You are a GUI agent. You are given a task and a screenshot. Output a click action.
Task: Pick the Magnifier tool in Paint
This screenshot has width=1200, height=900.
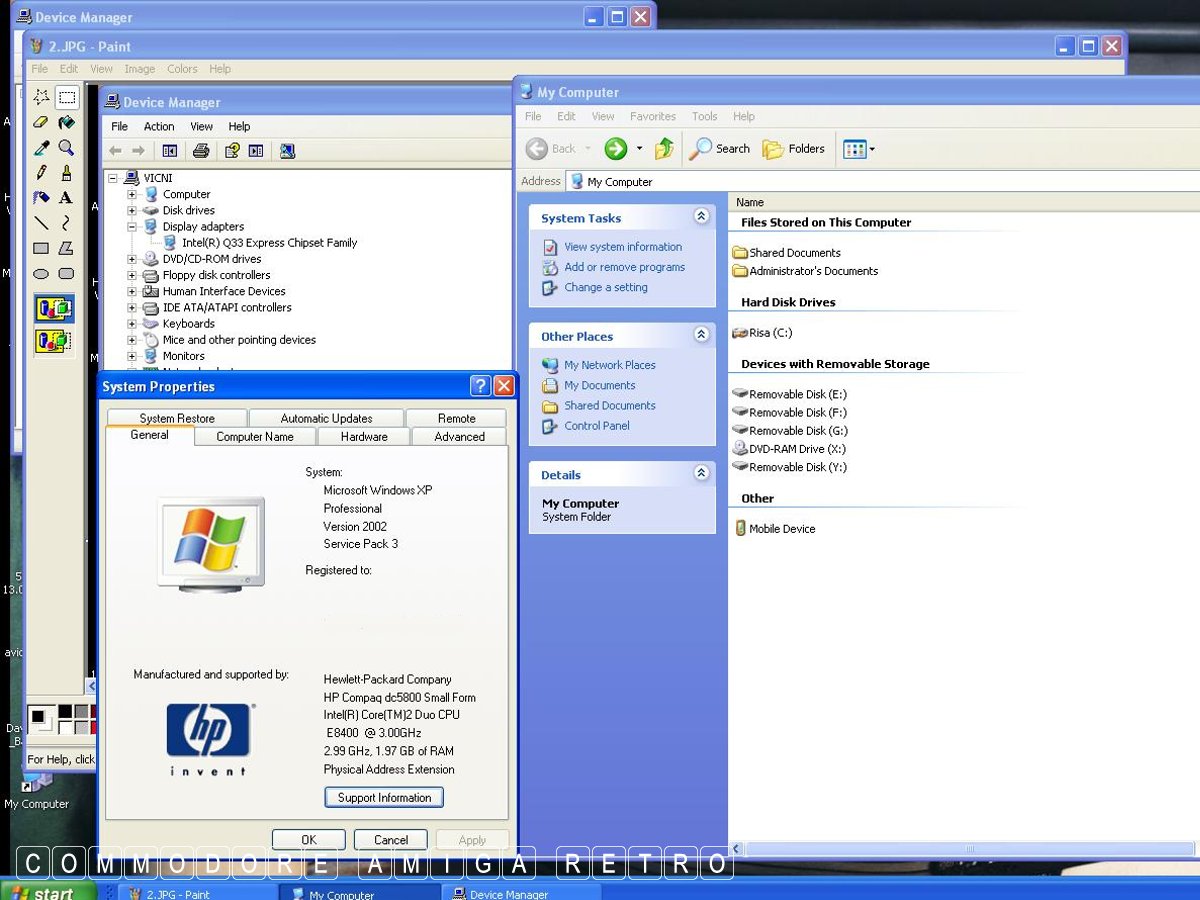[66, 148]
